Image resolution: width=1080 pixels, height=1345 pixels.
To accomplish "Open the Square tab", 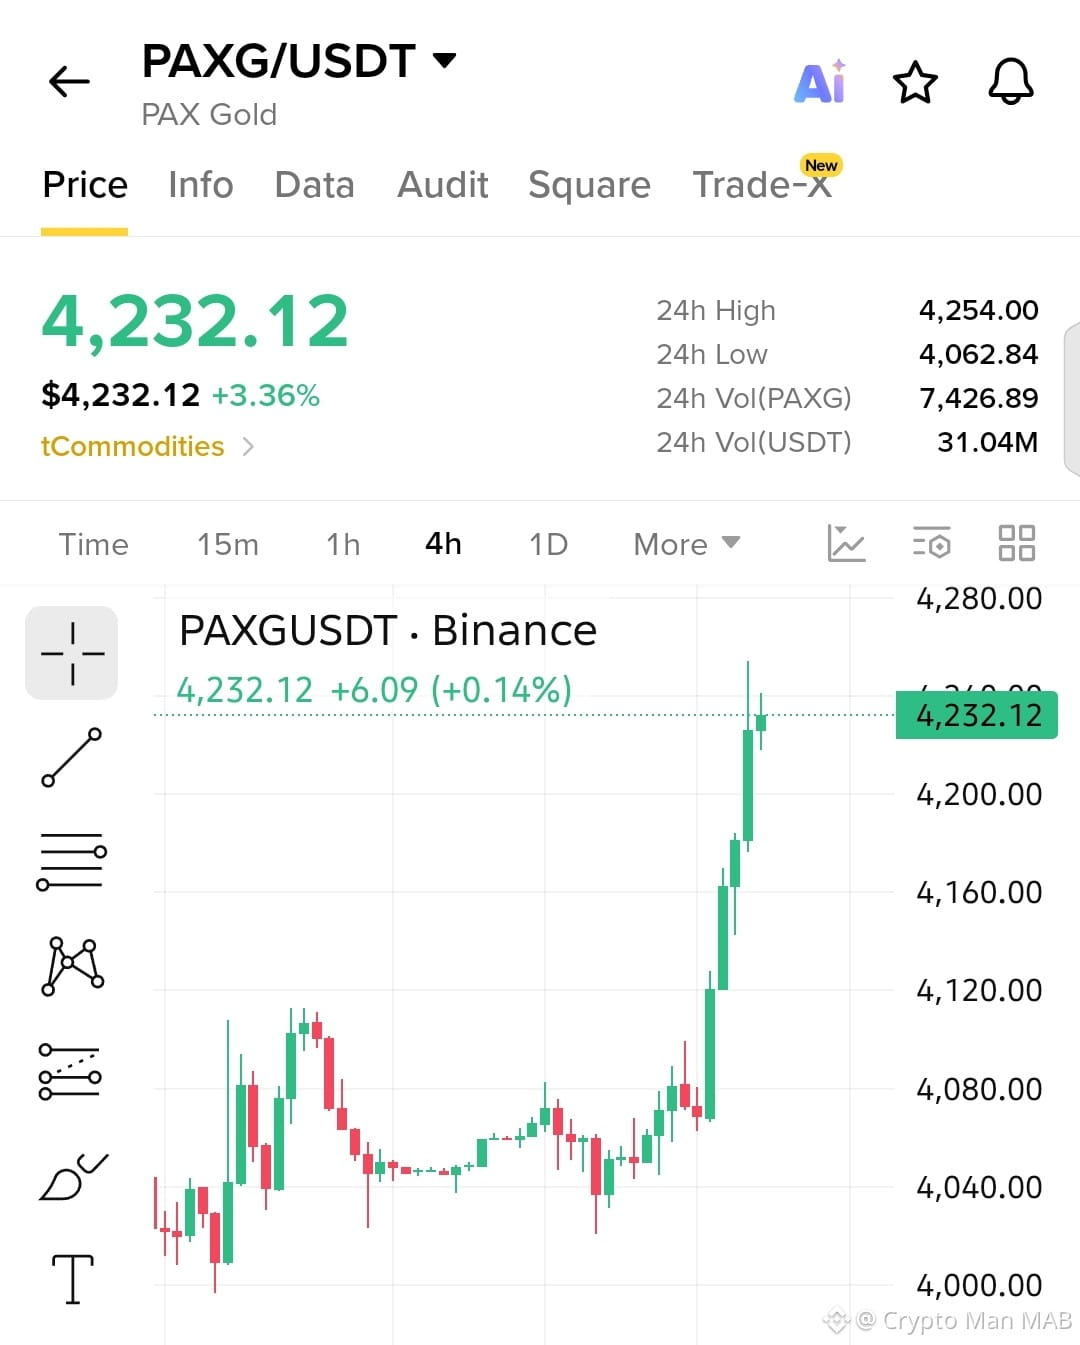I will [589, 186].
